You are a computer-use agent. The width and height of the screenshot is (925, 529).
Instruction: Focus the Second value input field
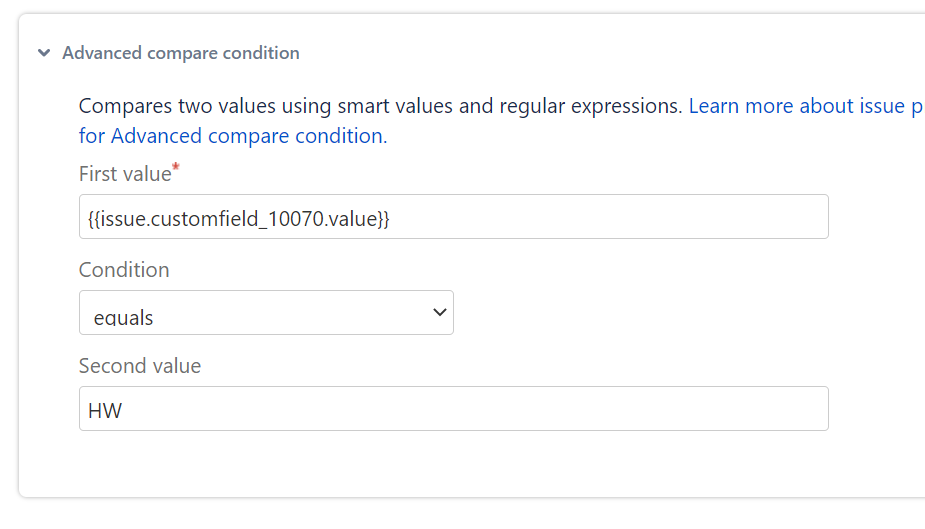pos(454,409)
